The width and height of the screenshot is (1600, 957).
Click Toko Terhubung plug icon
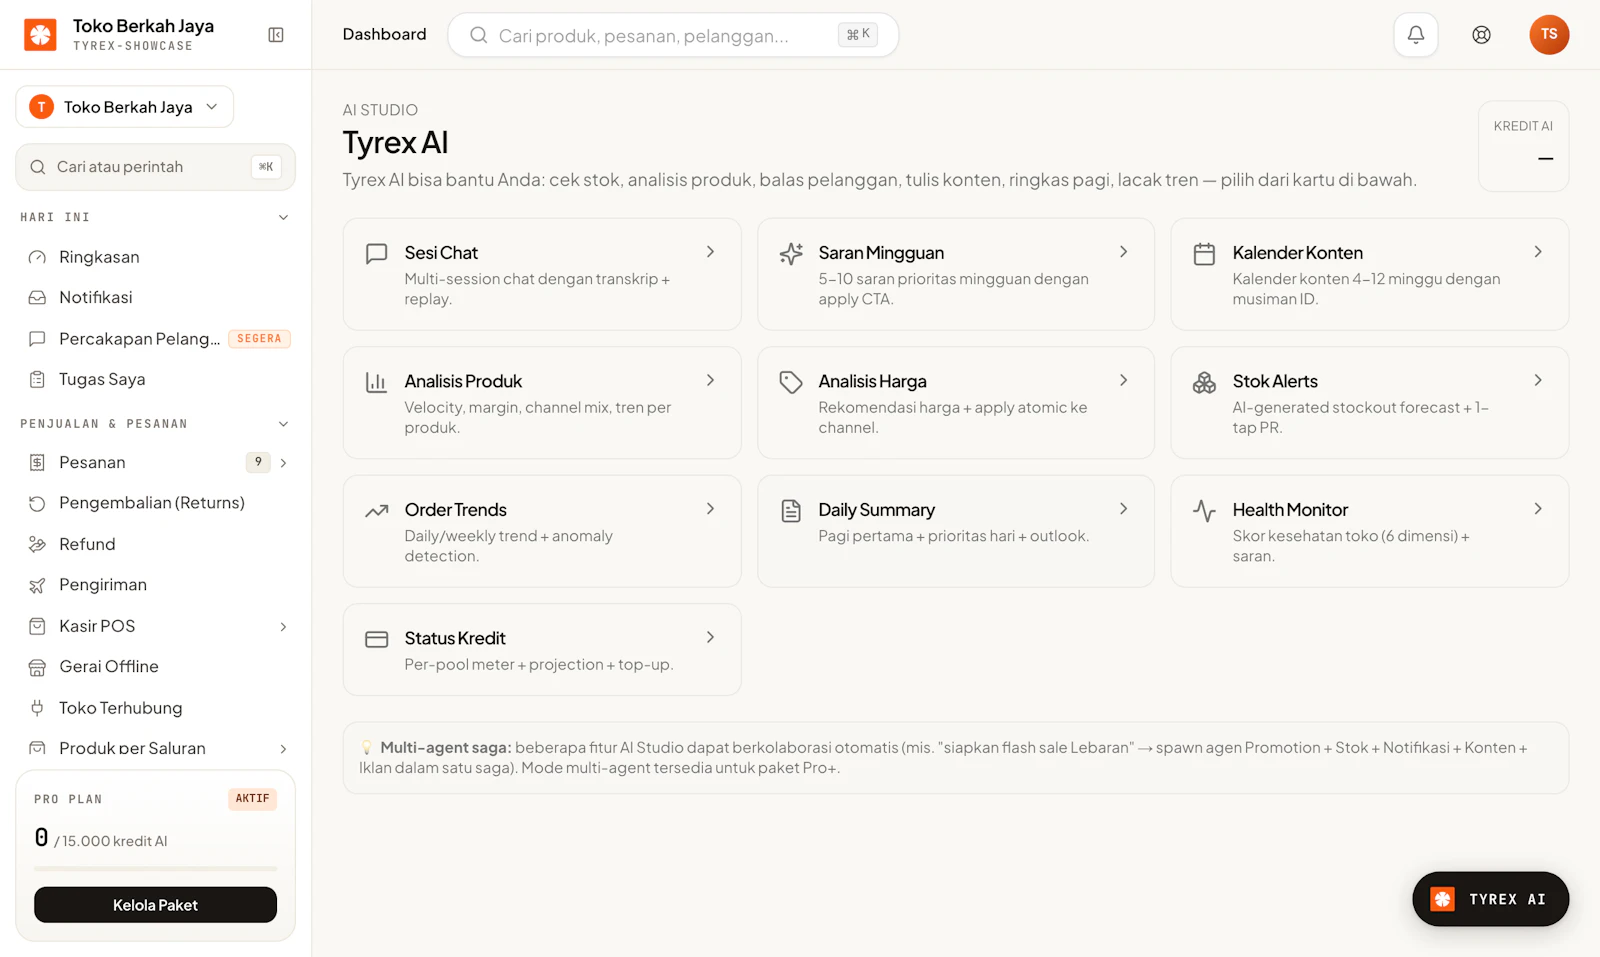[x=37, y=708]
